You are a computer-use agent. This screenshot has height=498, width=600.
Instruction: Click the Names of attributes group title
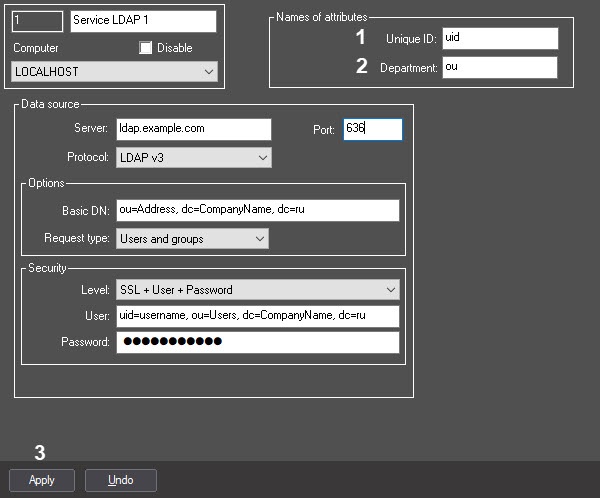(321, 17)
